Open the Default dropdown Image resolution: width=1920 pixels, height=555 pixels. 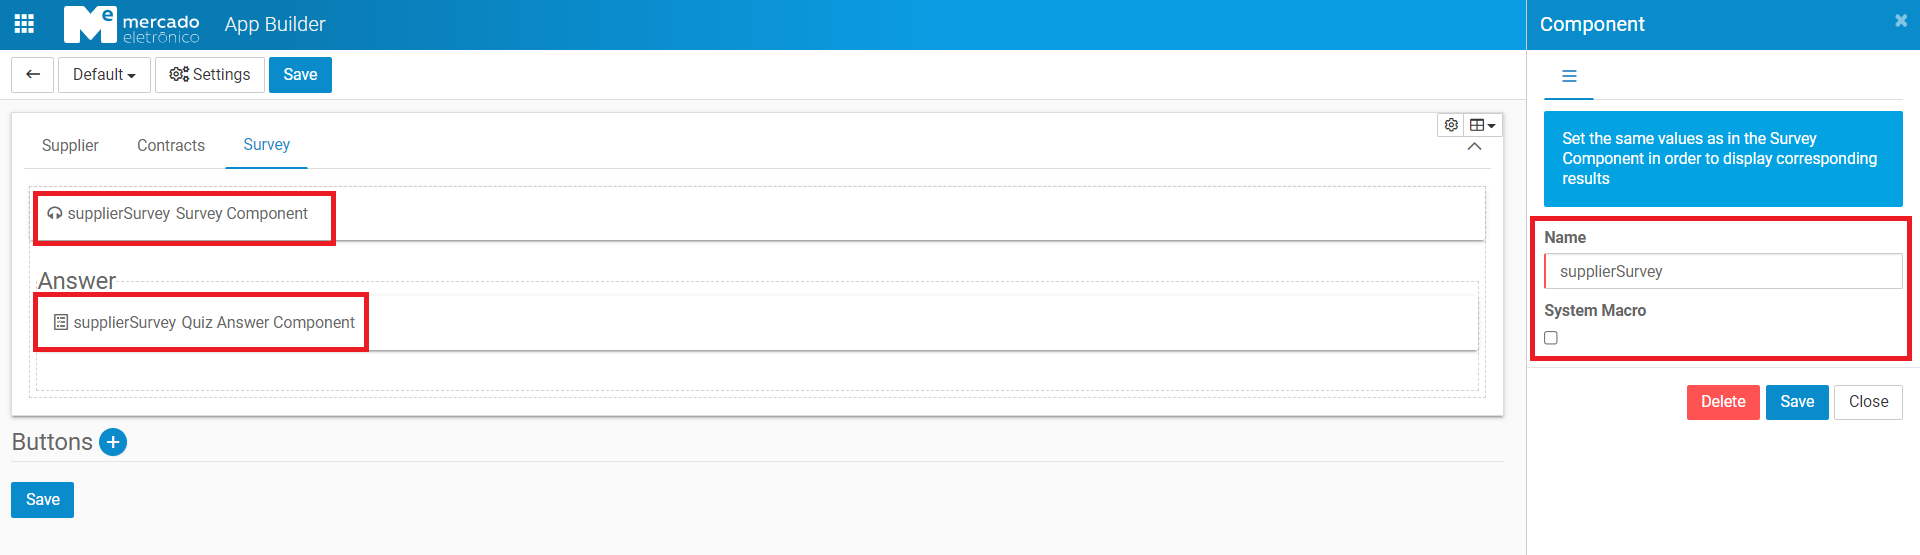coord(104,75)
